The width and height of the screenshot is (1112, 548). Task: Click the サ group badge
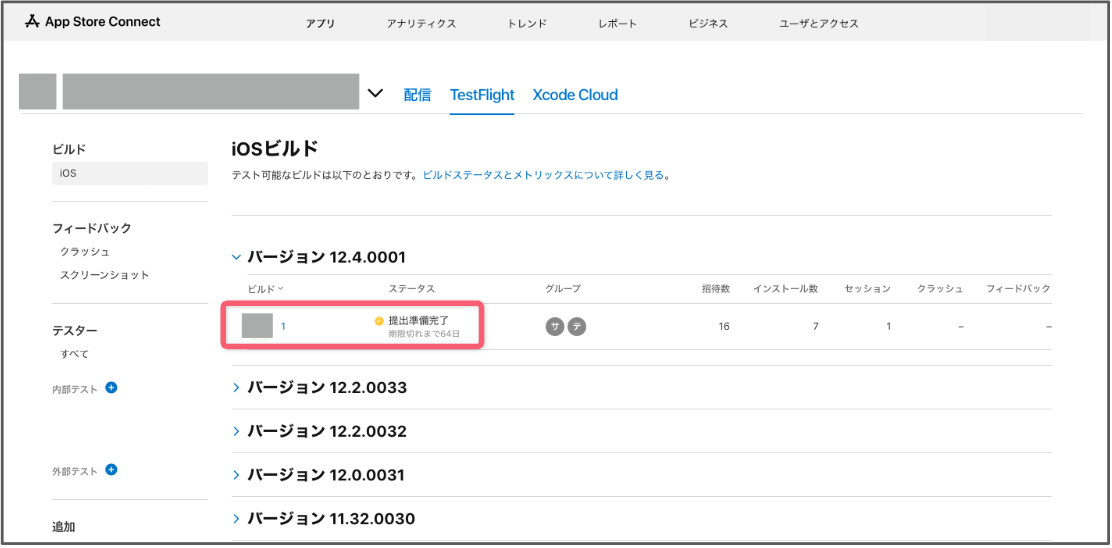pos(555,326)
